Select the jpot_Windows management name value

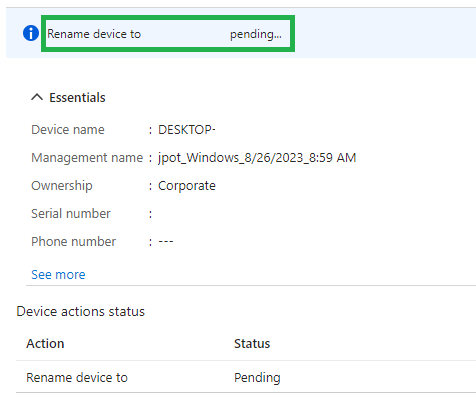257,158
